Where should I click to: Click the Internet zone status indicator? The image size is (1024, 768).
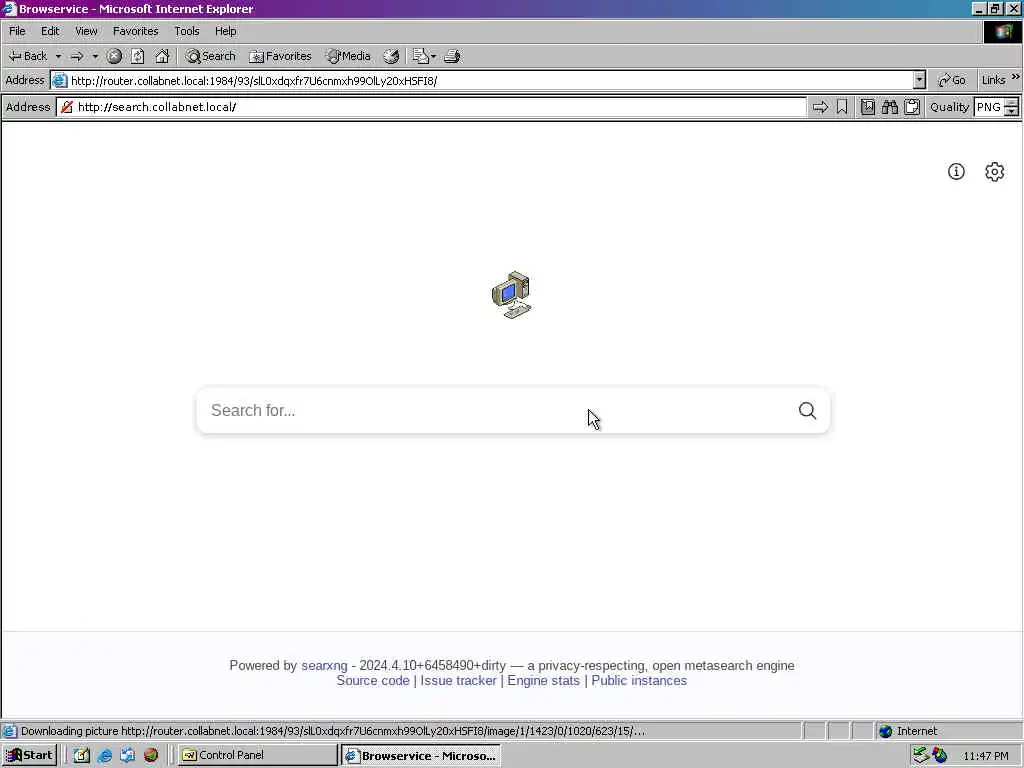pos(908,731)
